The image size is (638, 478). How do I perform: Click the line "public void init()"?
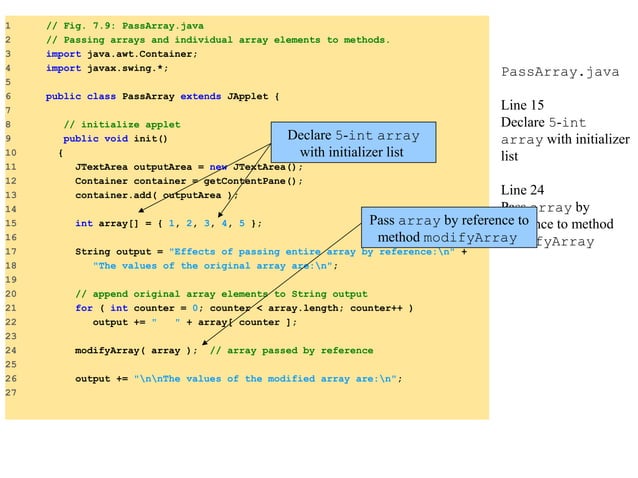tap(116, 139)
